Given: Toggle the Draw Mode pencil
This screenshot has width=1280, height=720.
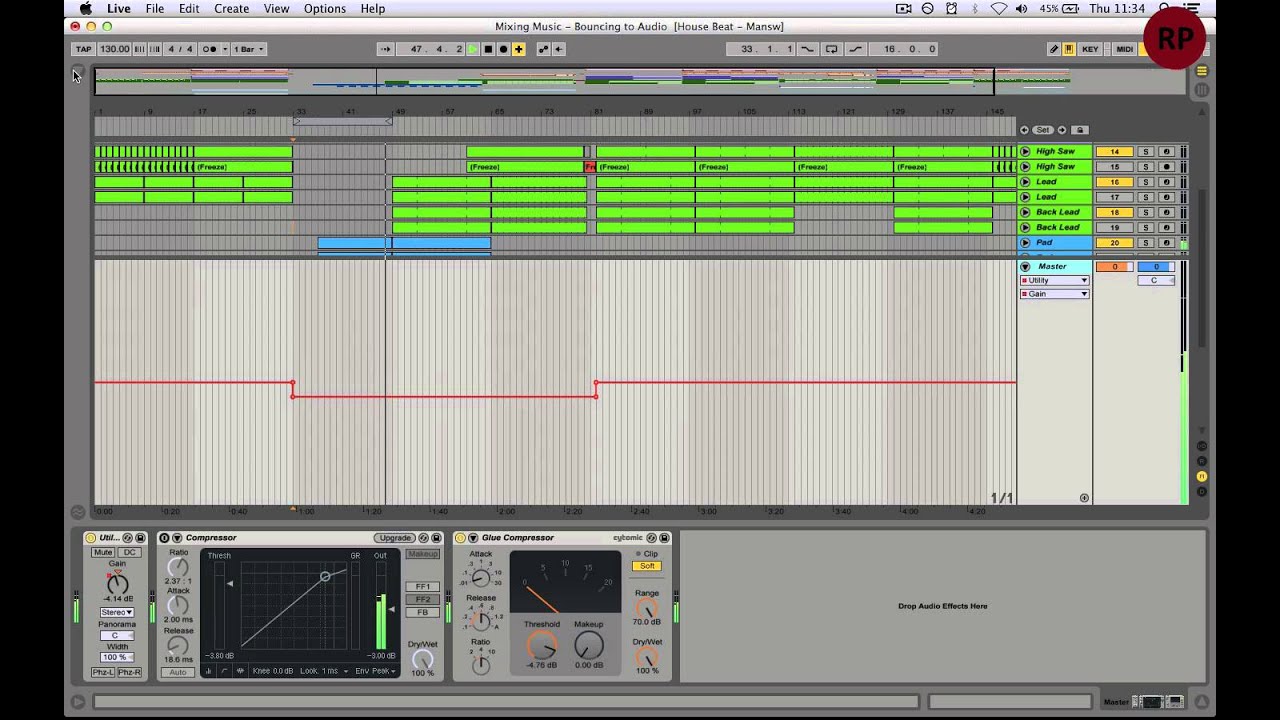Looking at the screenshot, I should click(x=1054, y=49).
